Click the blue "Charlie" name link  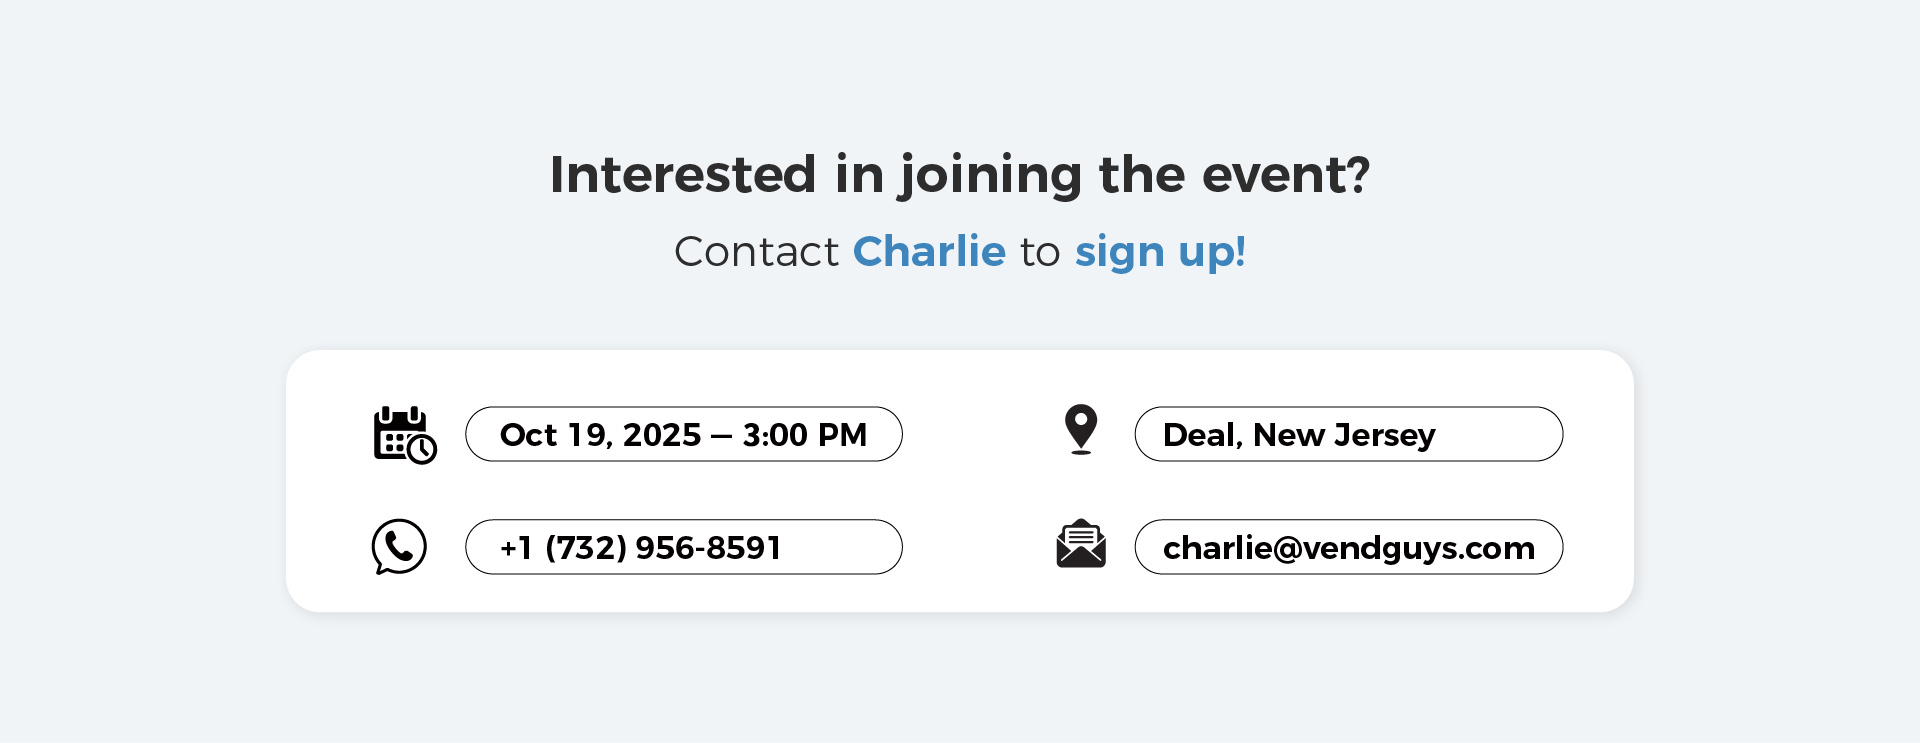point(929,251)
